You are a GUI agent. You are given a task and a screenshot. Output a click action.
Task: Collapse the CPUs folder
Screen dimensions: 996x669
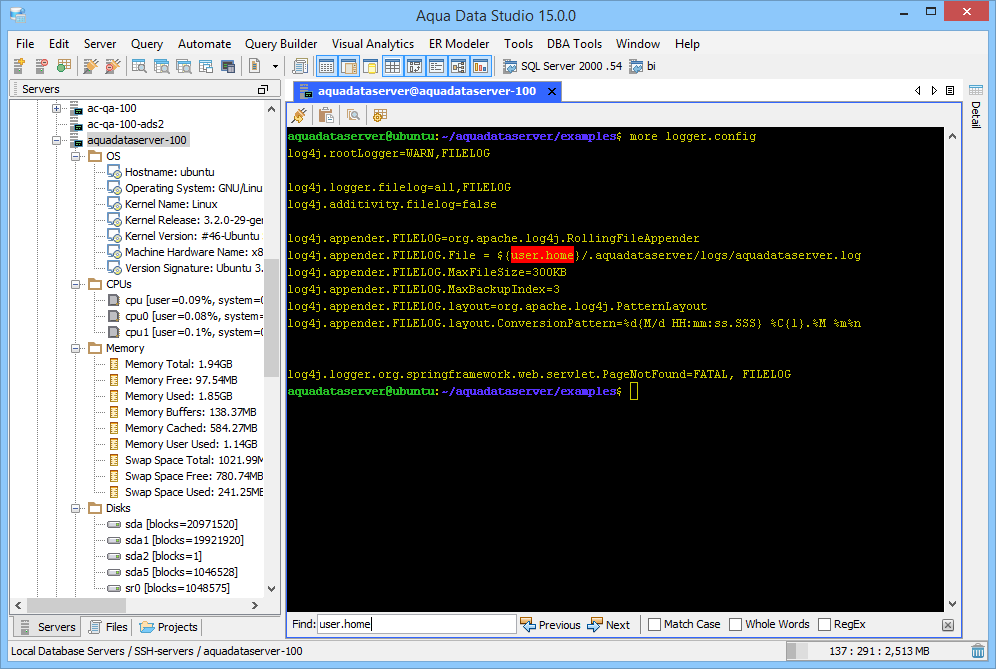pos(76,284)
